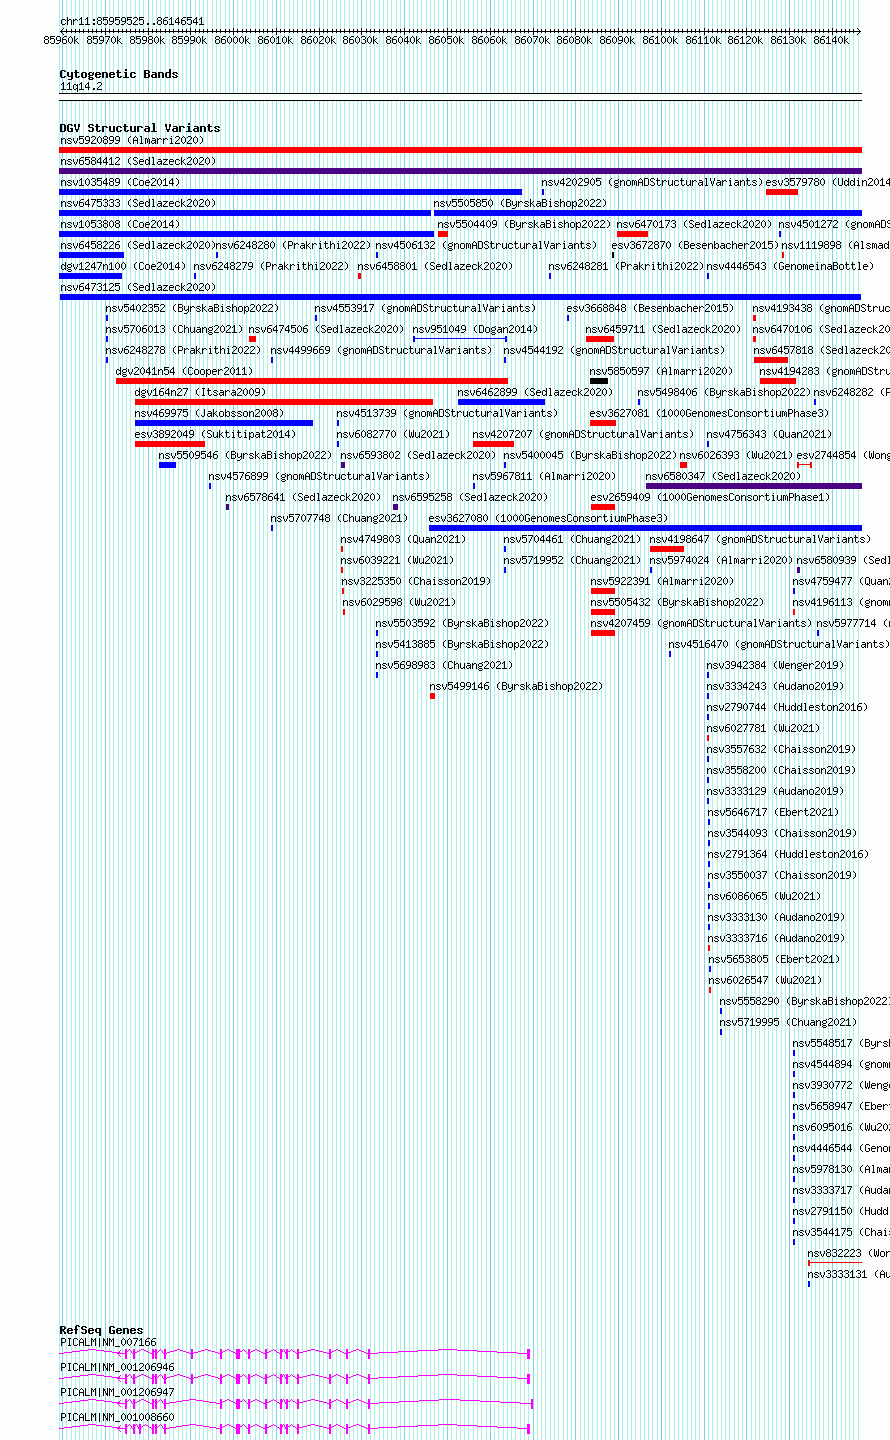Click the purple bar under nsv6580347 (Sedlazeck2020)
Image resolution: width=890 pixels, height=1440 pixels.
[x=753, y=486]
